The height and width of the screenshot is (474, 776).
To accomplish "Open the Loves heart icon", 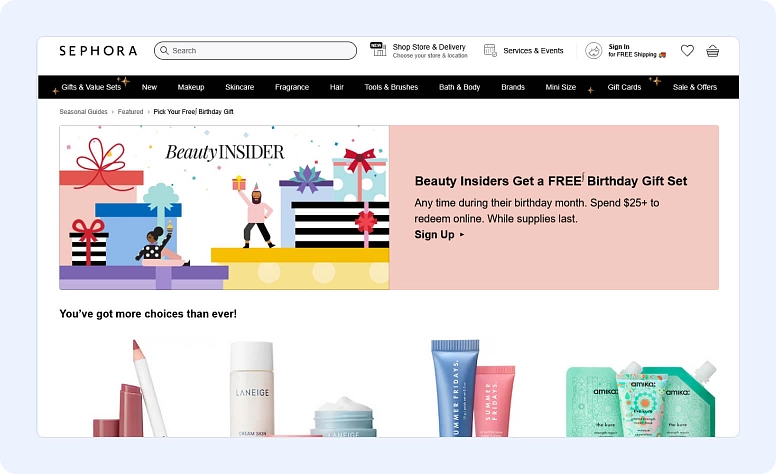I will tap(687, 51).
